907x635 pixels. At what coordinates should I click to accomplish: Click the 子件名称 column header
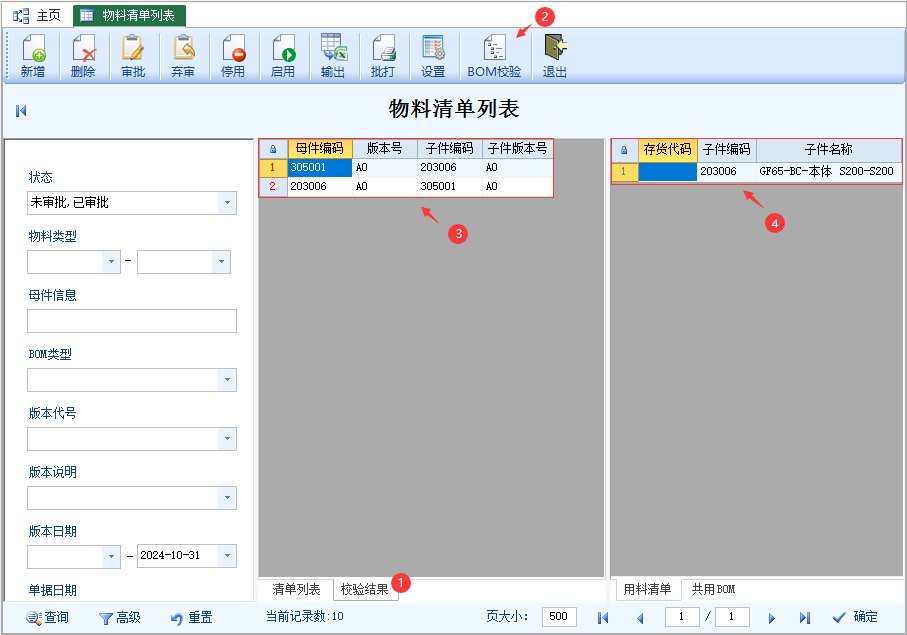[x=829, y=150]
